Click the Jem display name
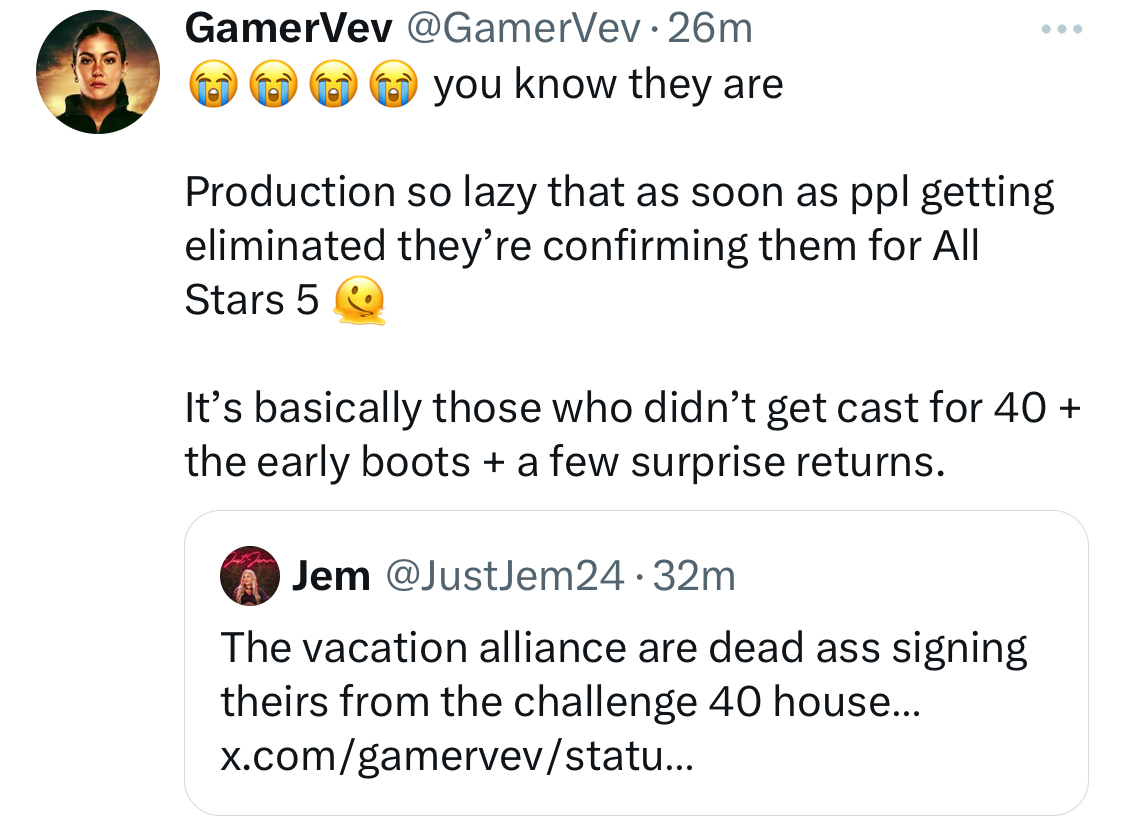The width and height of the screenshot is (1125, 819). click(x=331, y=576)
